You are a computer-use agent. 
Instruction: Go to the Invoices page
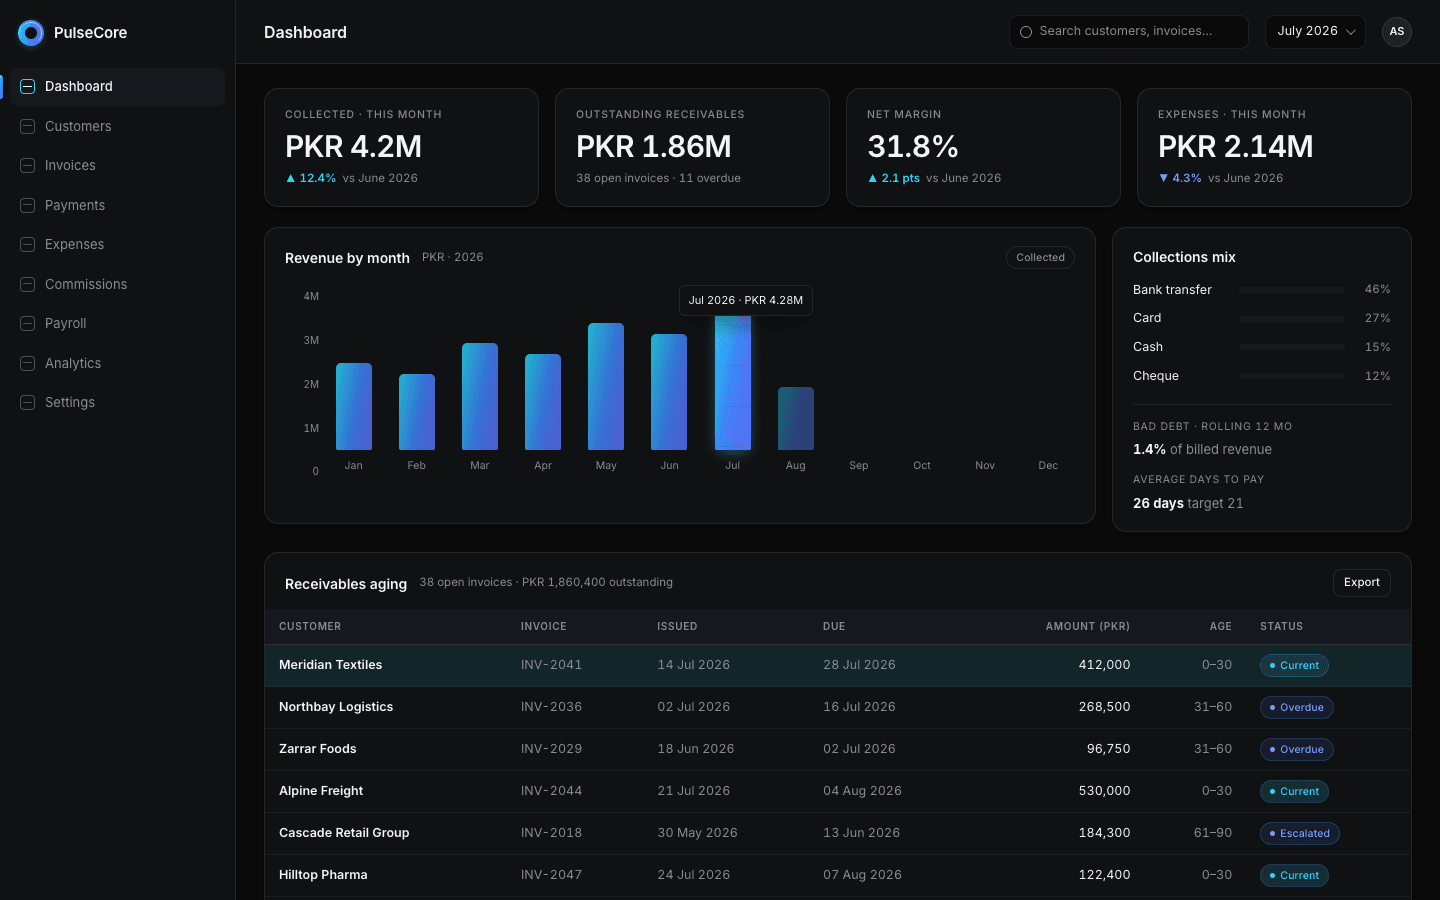point(117,165)
